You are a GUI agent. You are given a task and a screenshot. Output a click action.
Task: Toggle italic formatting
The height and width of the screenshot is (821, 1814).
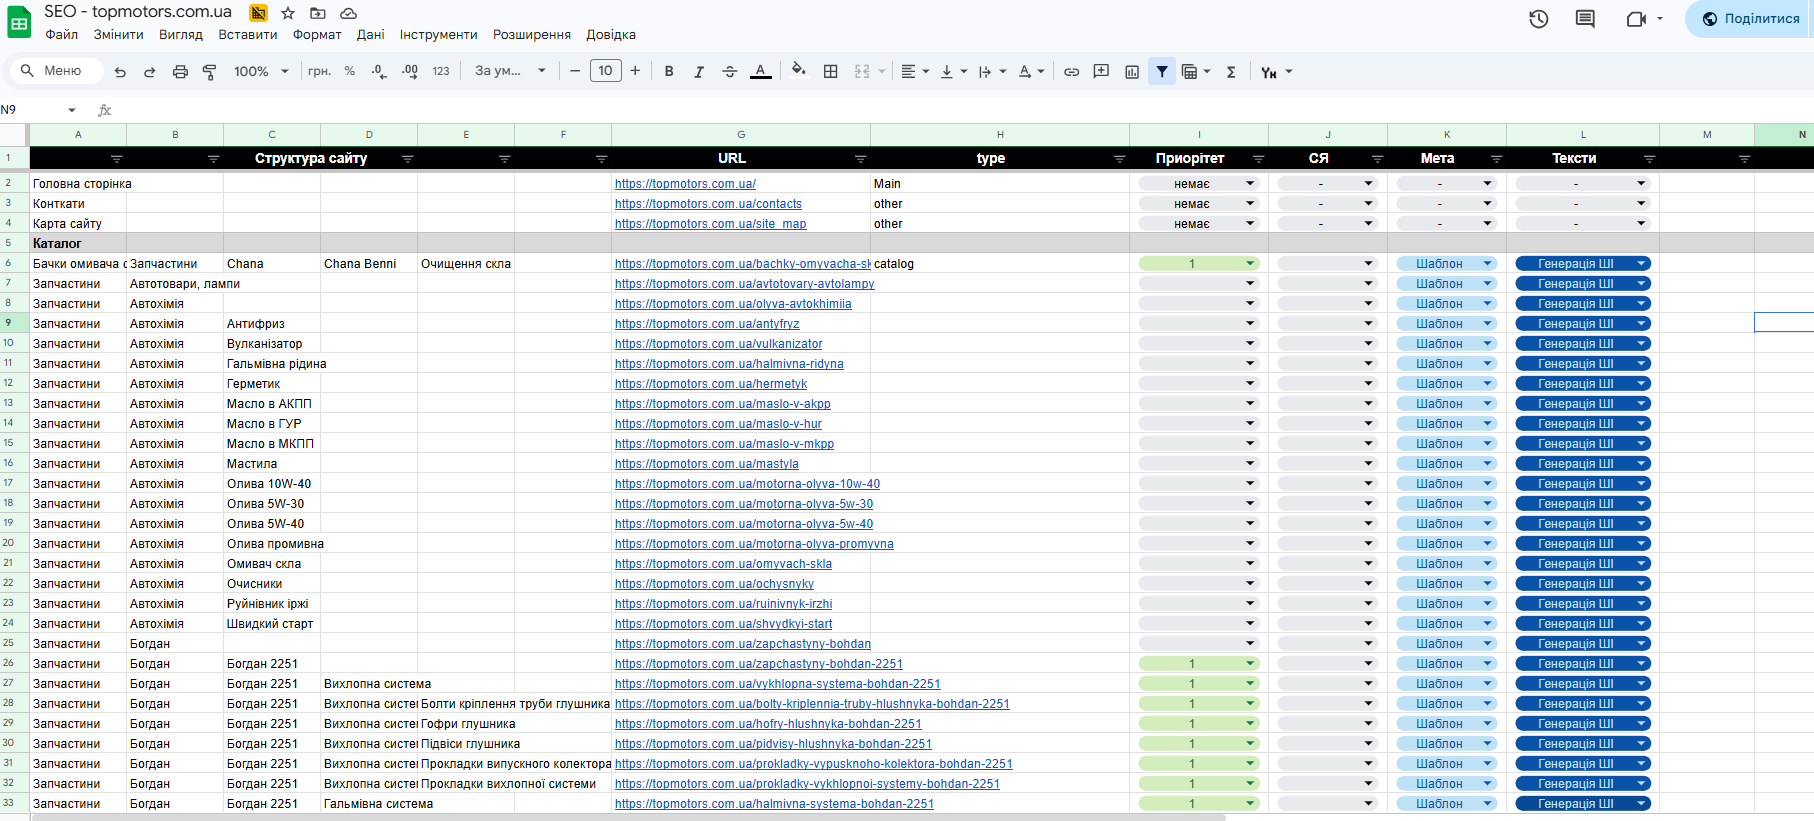699,72
